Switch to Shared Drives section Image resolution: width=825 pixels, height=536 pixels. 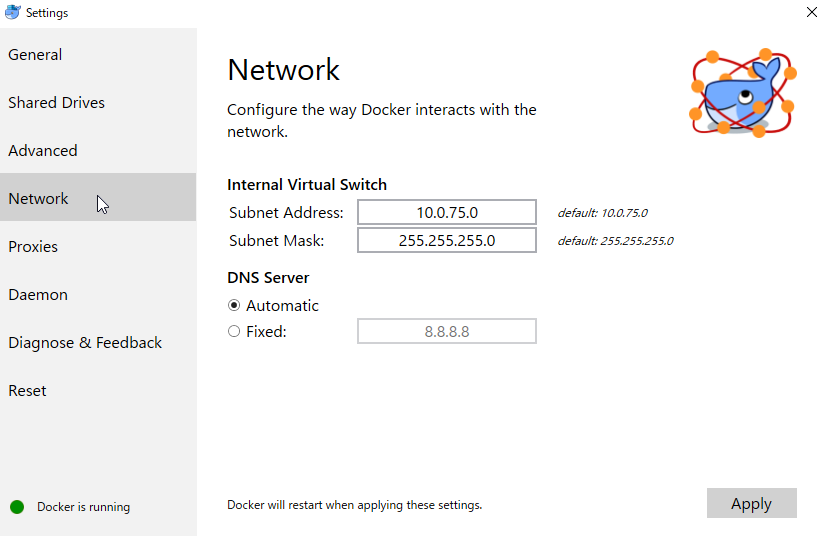[56, 103]
